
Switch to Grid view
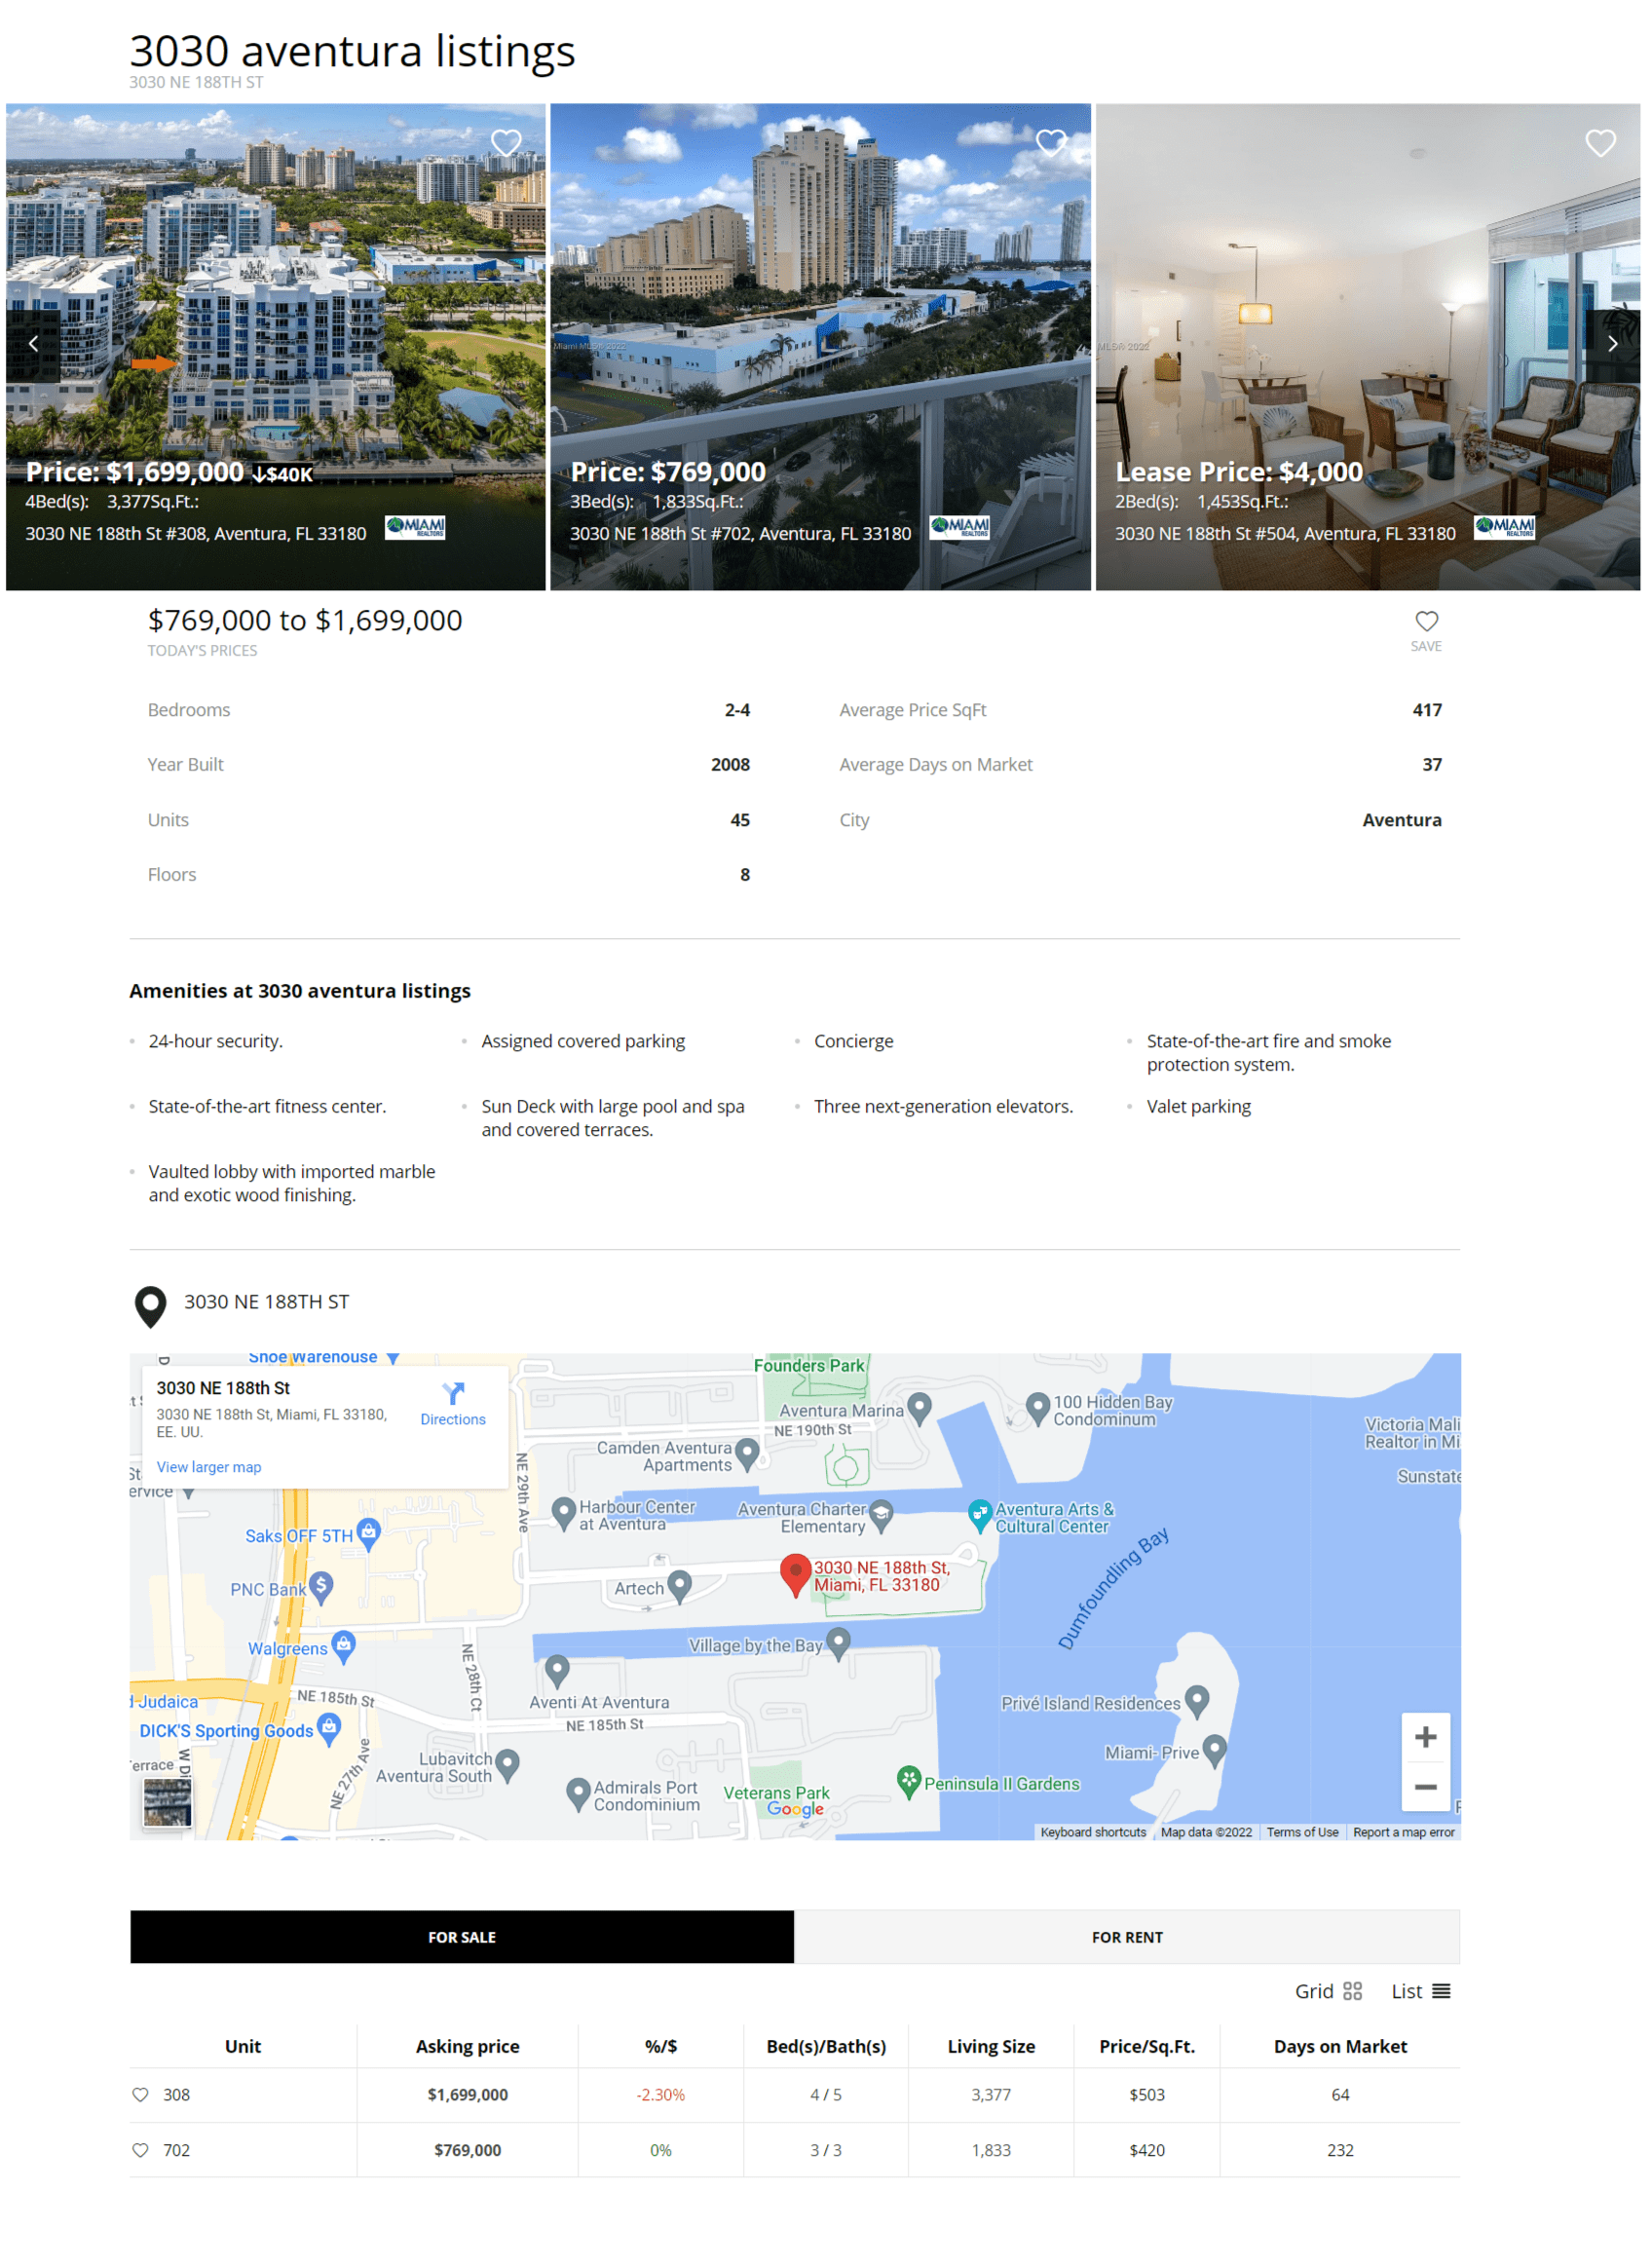click(x=1328, y=1992)
